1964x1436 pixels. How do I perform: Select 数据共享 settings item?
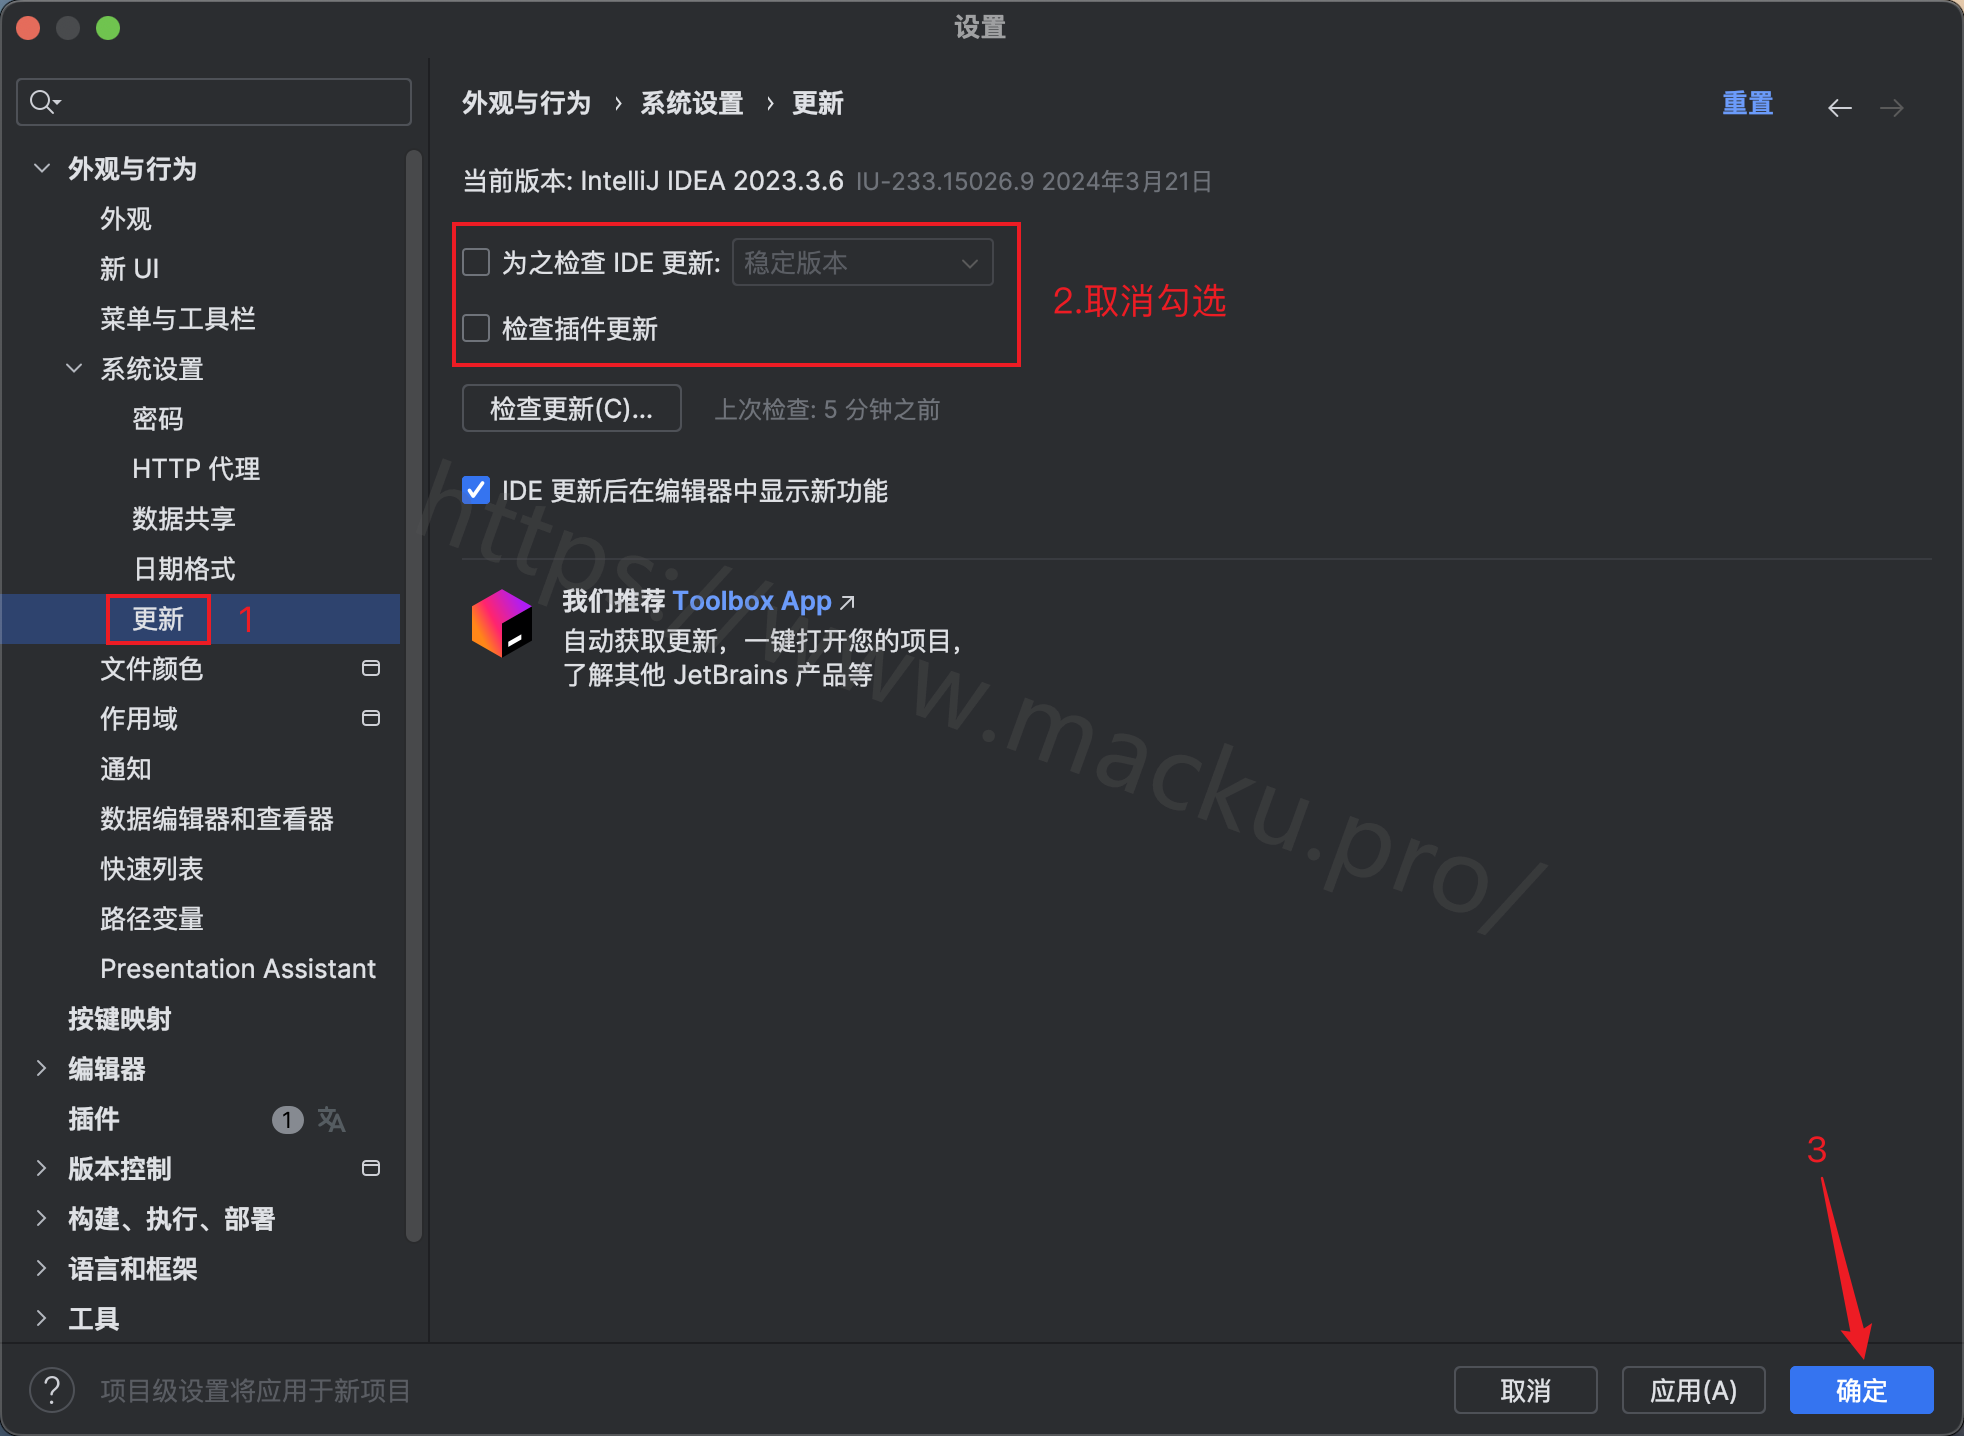pos(184,519)
